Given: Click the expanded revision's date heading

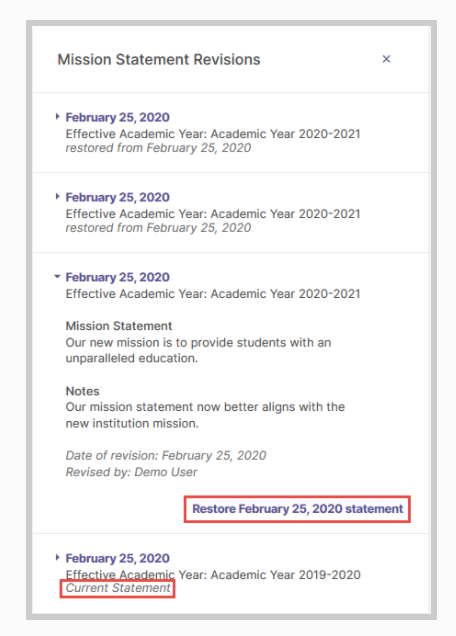Looking at the screenshot, I should click(118, 277).
